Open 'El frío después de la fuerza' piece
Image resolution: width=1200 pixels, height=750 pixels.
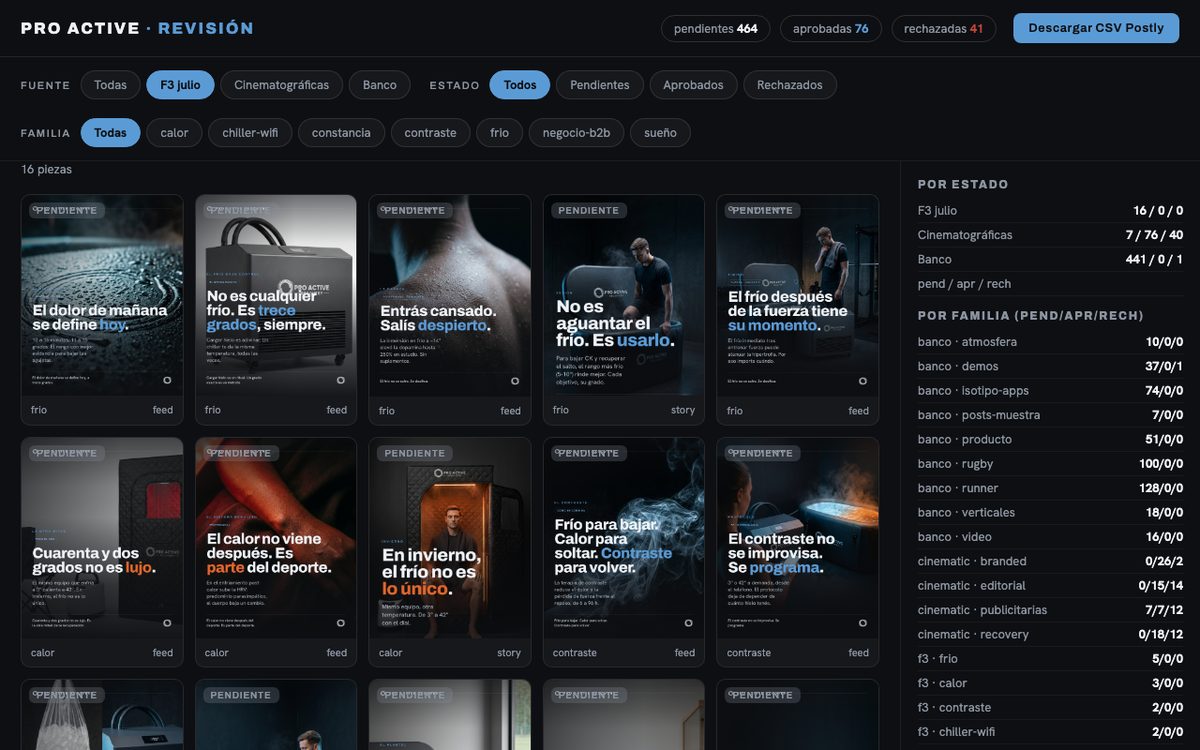tap(798, 309)
